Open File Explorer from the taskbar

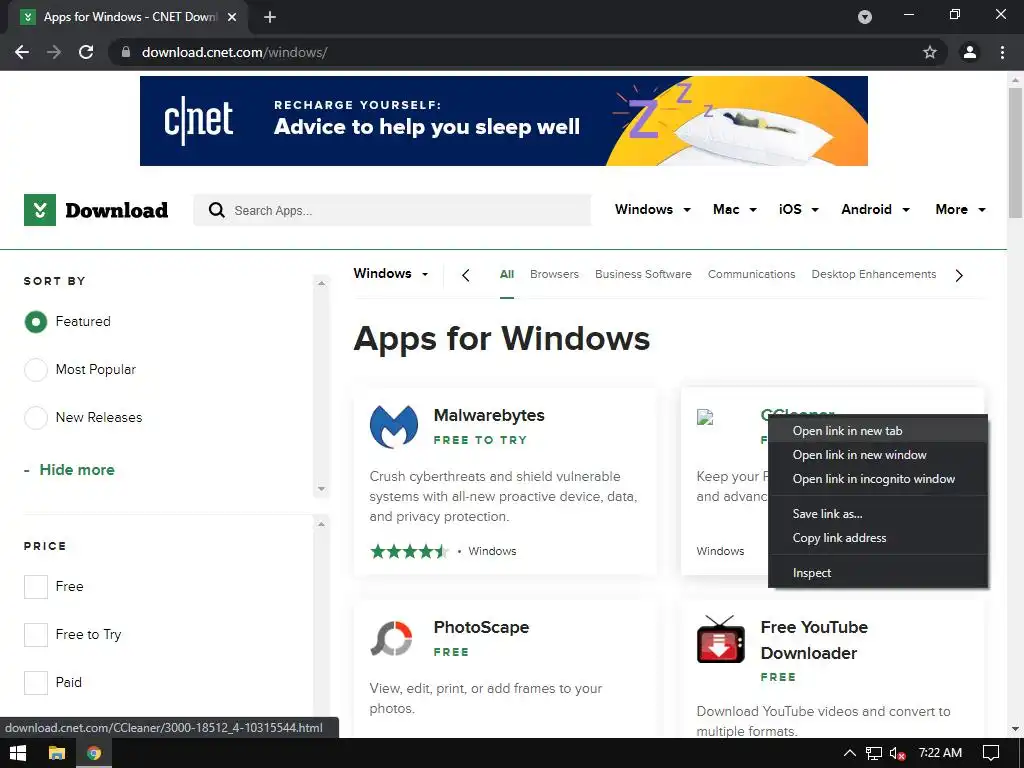57,753
